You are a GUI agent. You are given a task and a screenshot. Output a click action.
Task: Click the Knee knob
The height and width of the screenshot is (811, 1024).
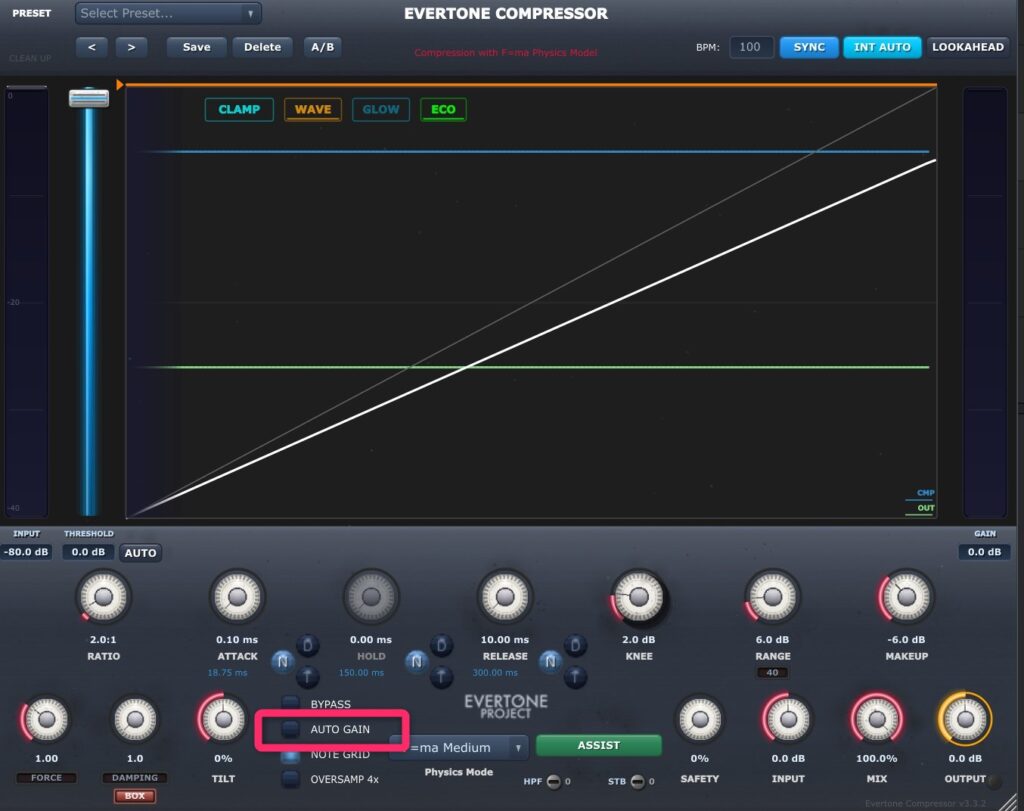[638, 598]
